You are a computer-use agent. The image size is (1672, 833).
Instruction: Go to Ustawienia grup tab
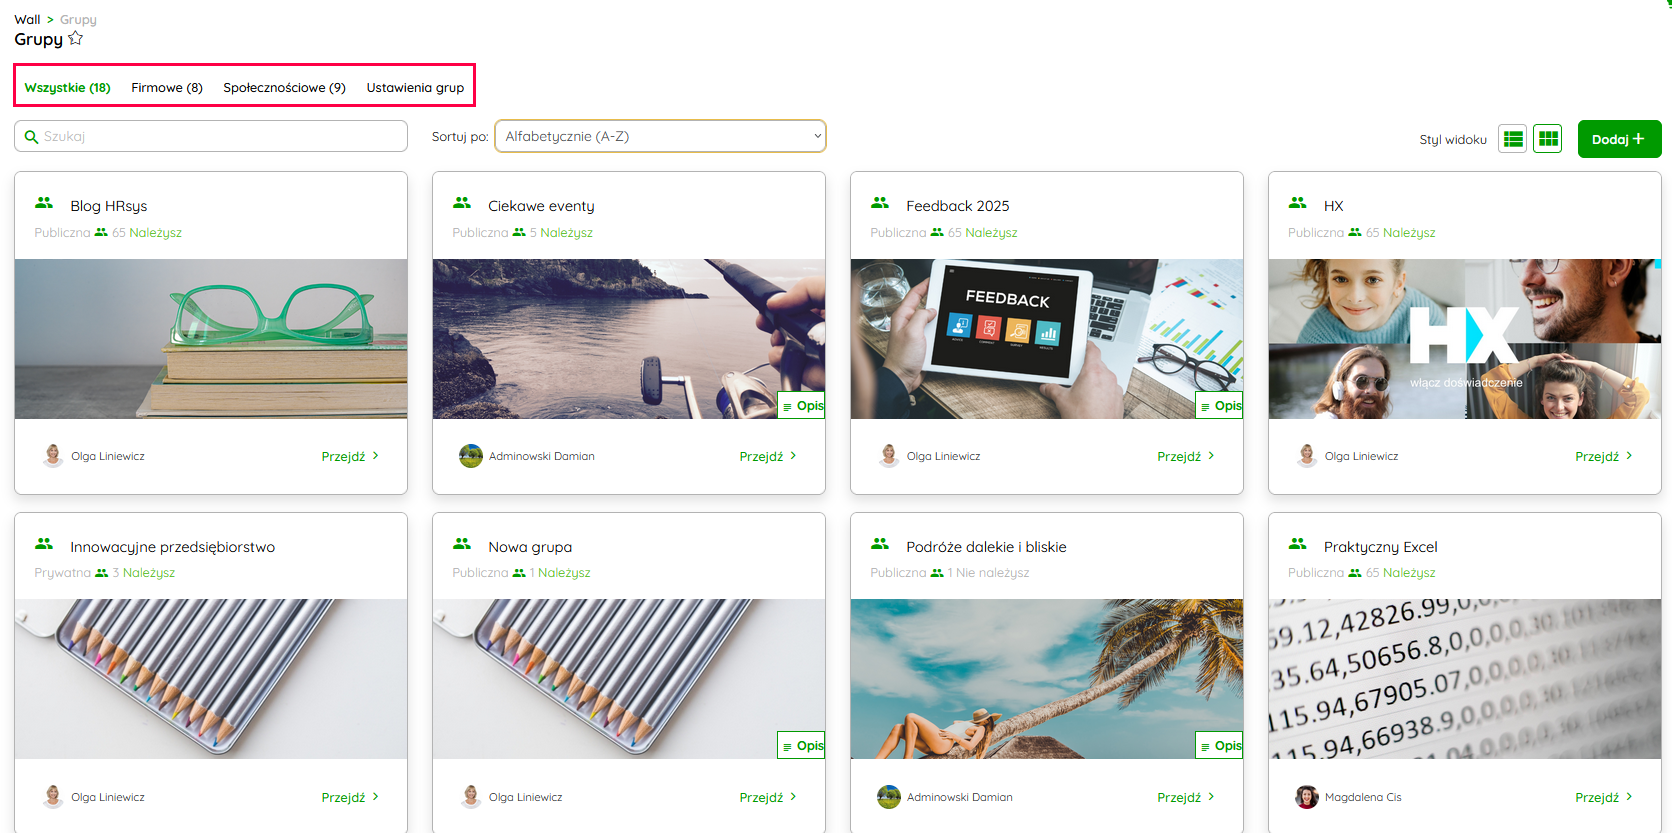[415, 87]
